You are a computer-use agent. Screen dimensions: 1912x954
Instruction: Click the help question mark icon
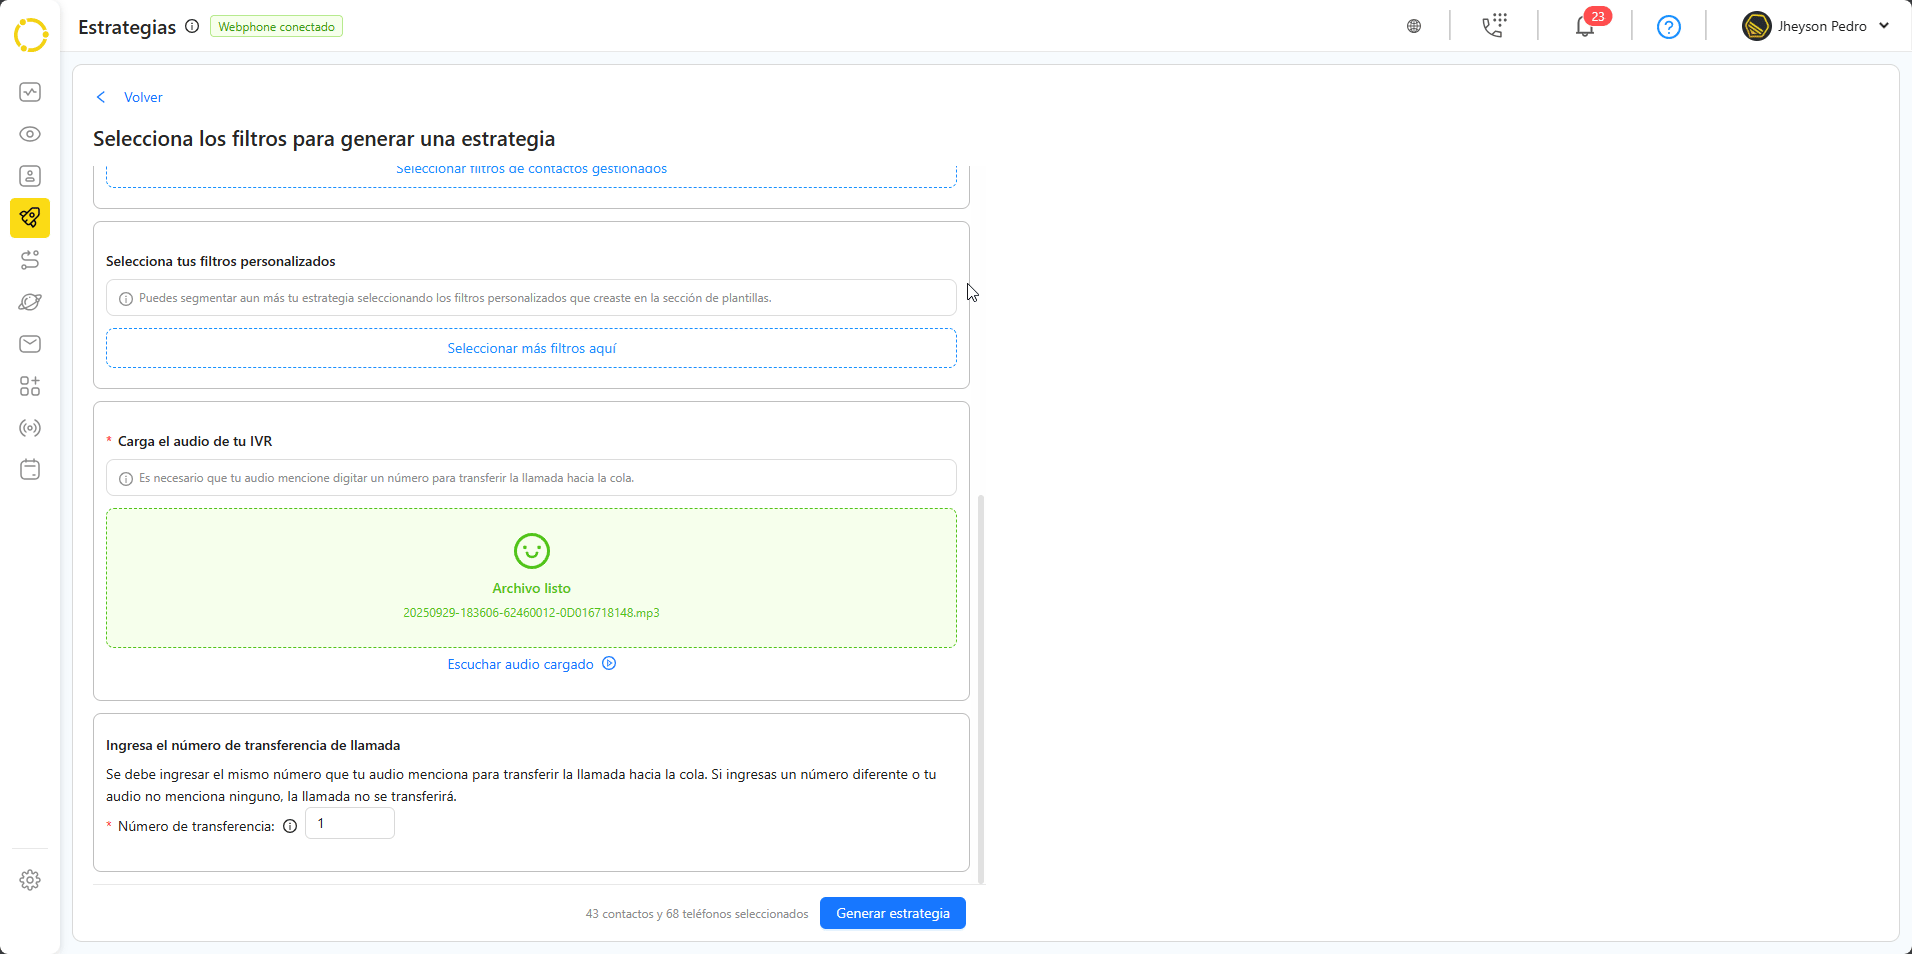(1668, 27)
